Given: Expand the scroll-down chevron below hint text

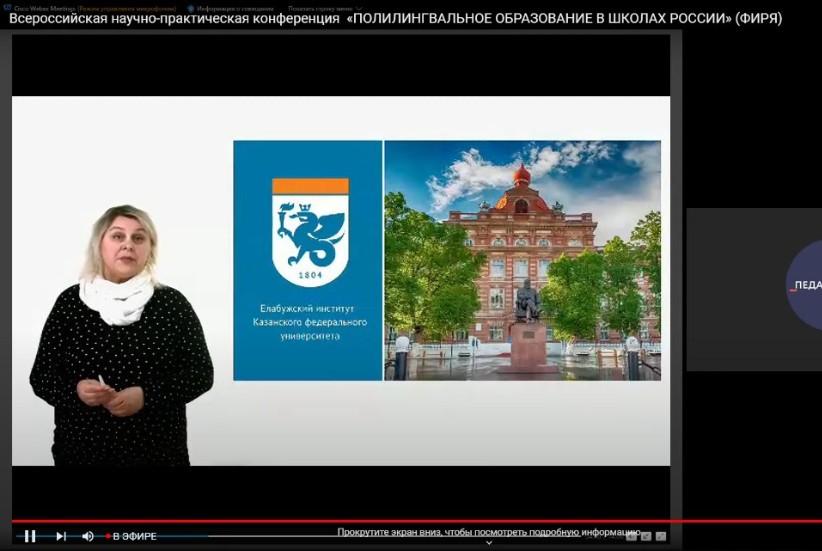Looking at the screenshot, I should (489, 544).
